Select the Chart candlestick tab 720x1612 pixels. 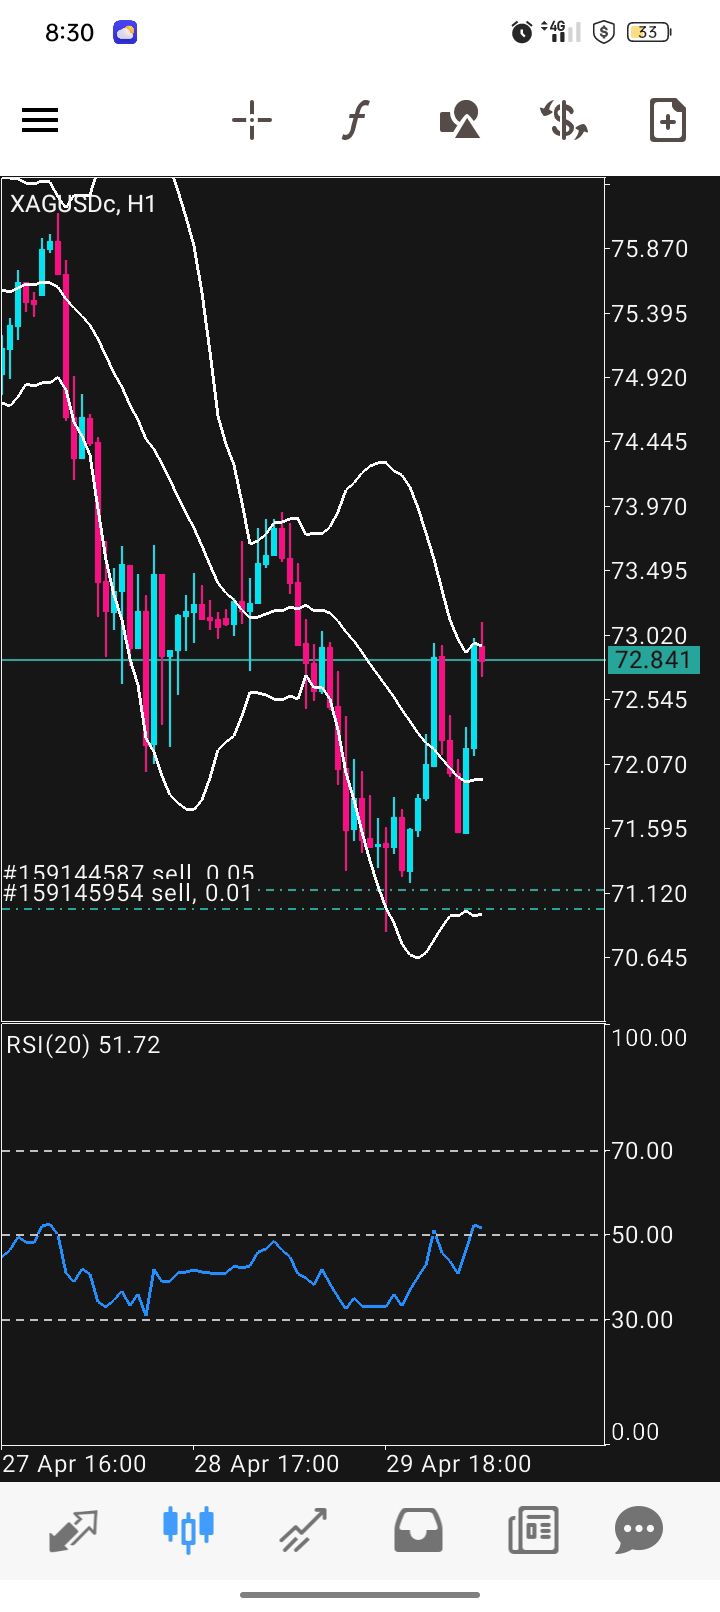coord(188,1529)
